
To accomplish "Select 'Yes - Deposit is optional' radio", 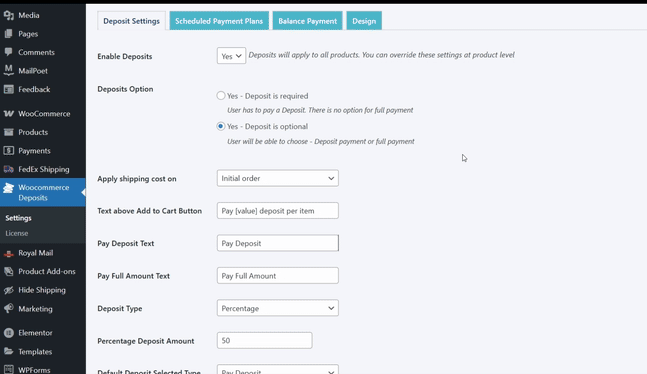I will coord(221,126).
